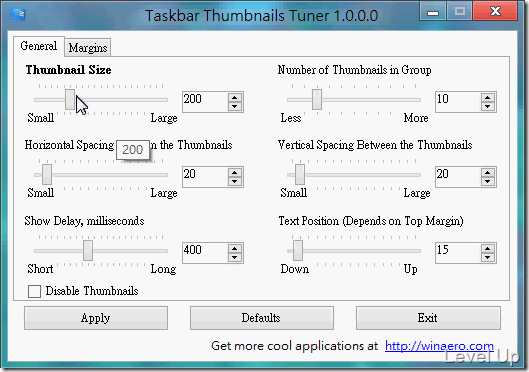The image size is (529, 372).
Task: Click the Text Position label
Action: [x=371, y=221]
